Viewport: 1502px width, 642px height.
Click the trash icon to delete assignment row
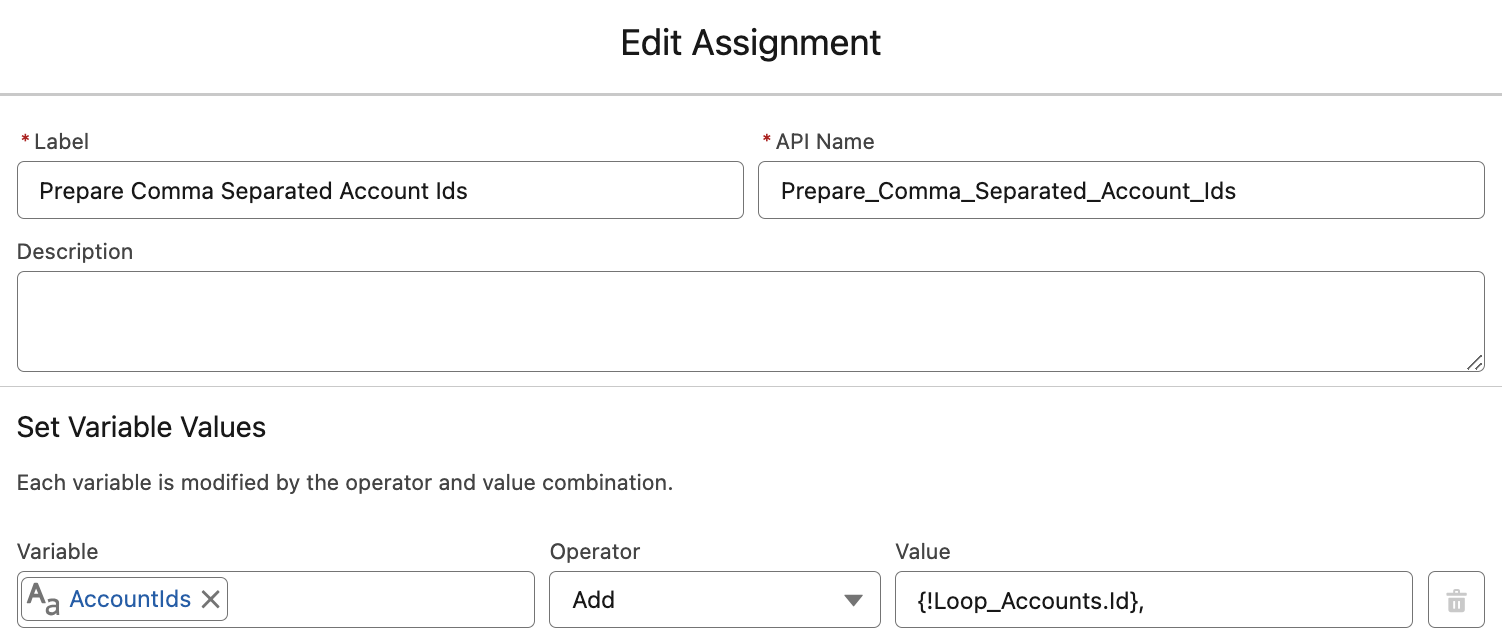[x=1457, y=599]
